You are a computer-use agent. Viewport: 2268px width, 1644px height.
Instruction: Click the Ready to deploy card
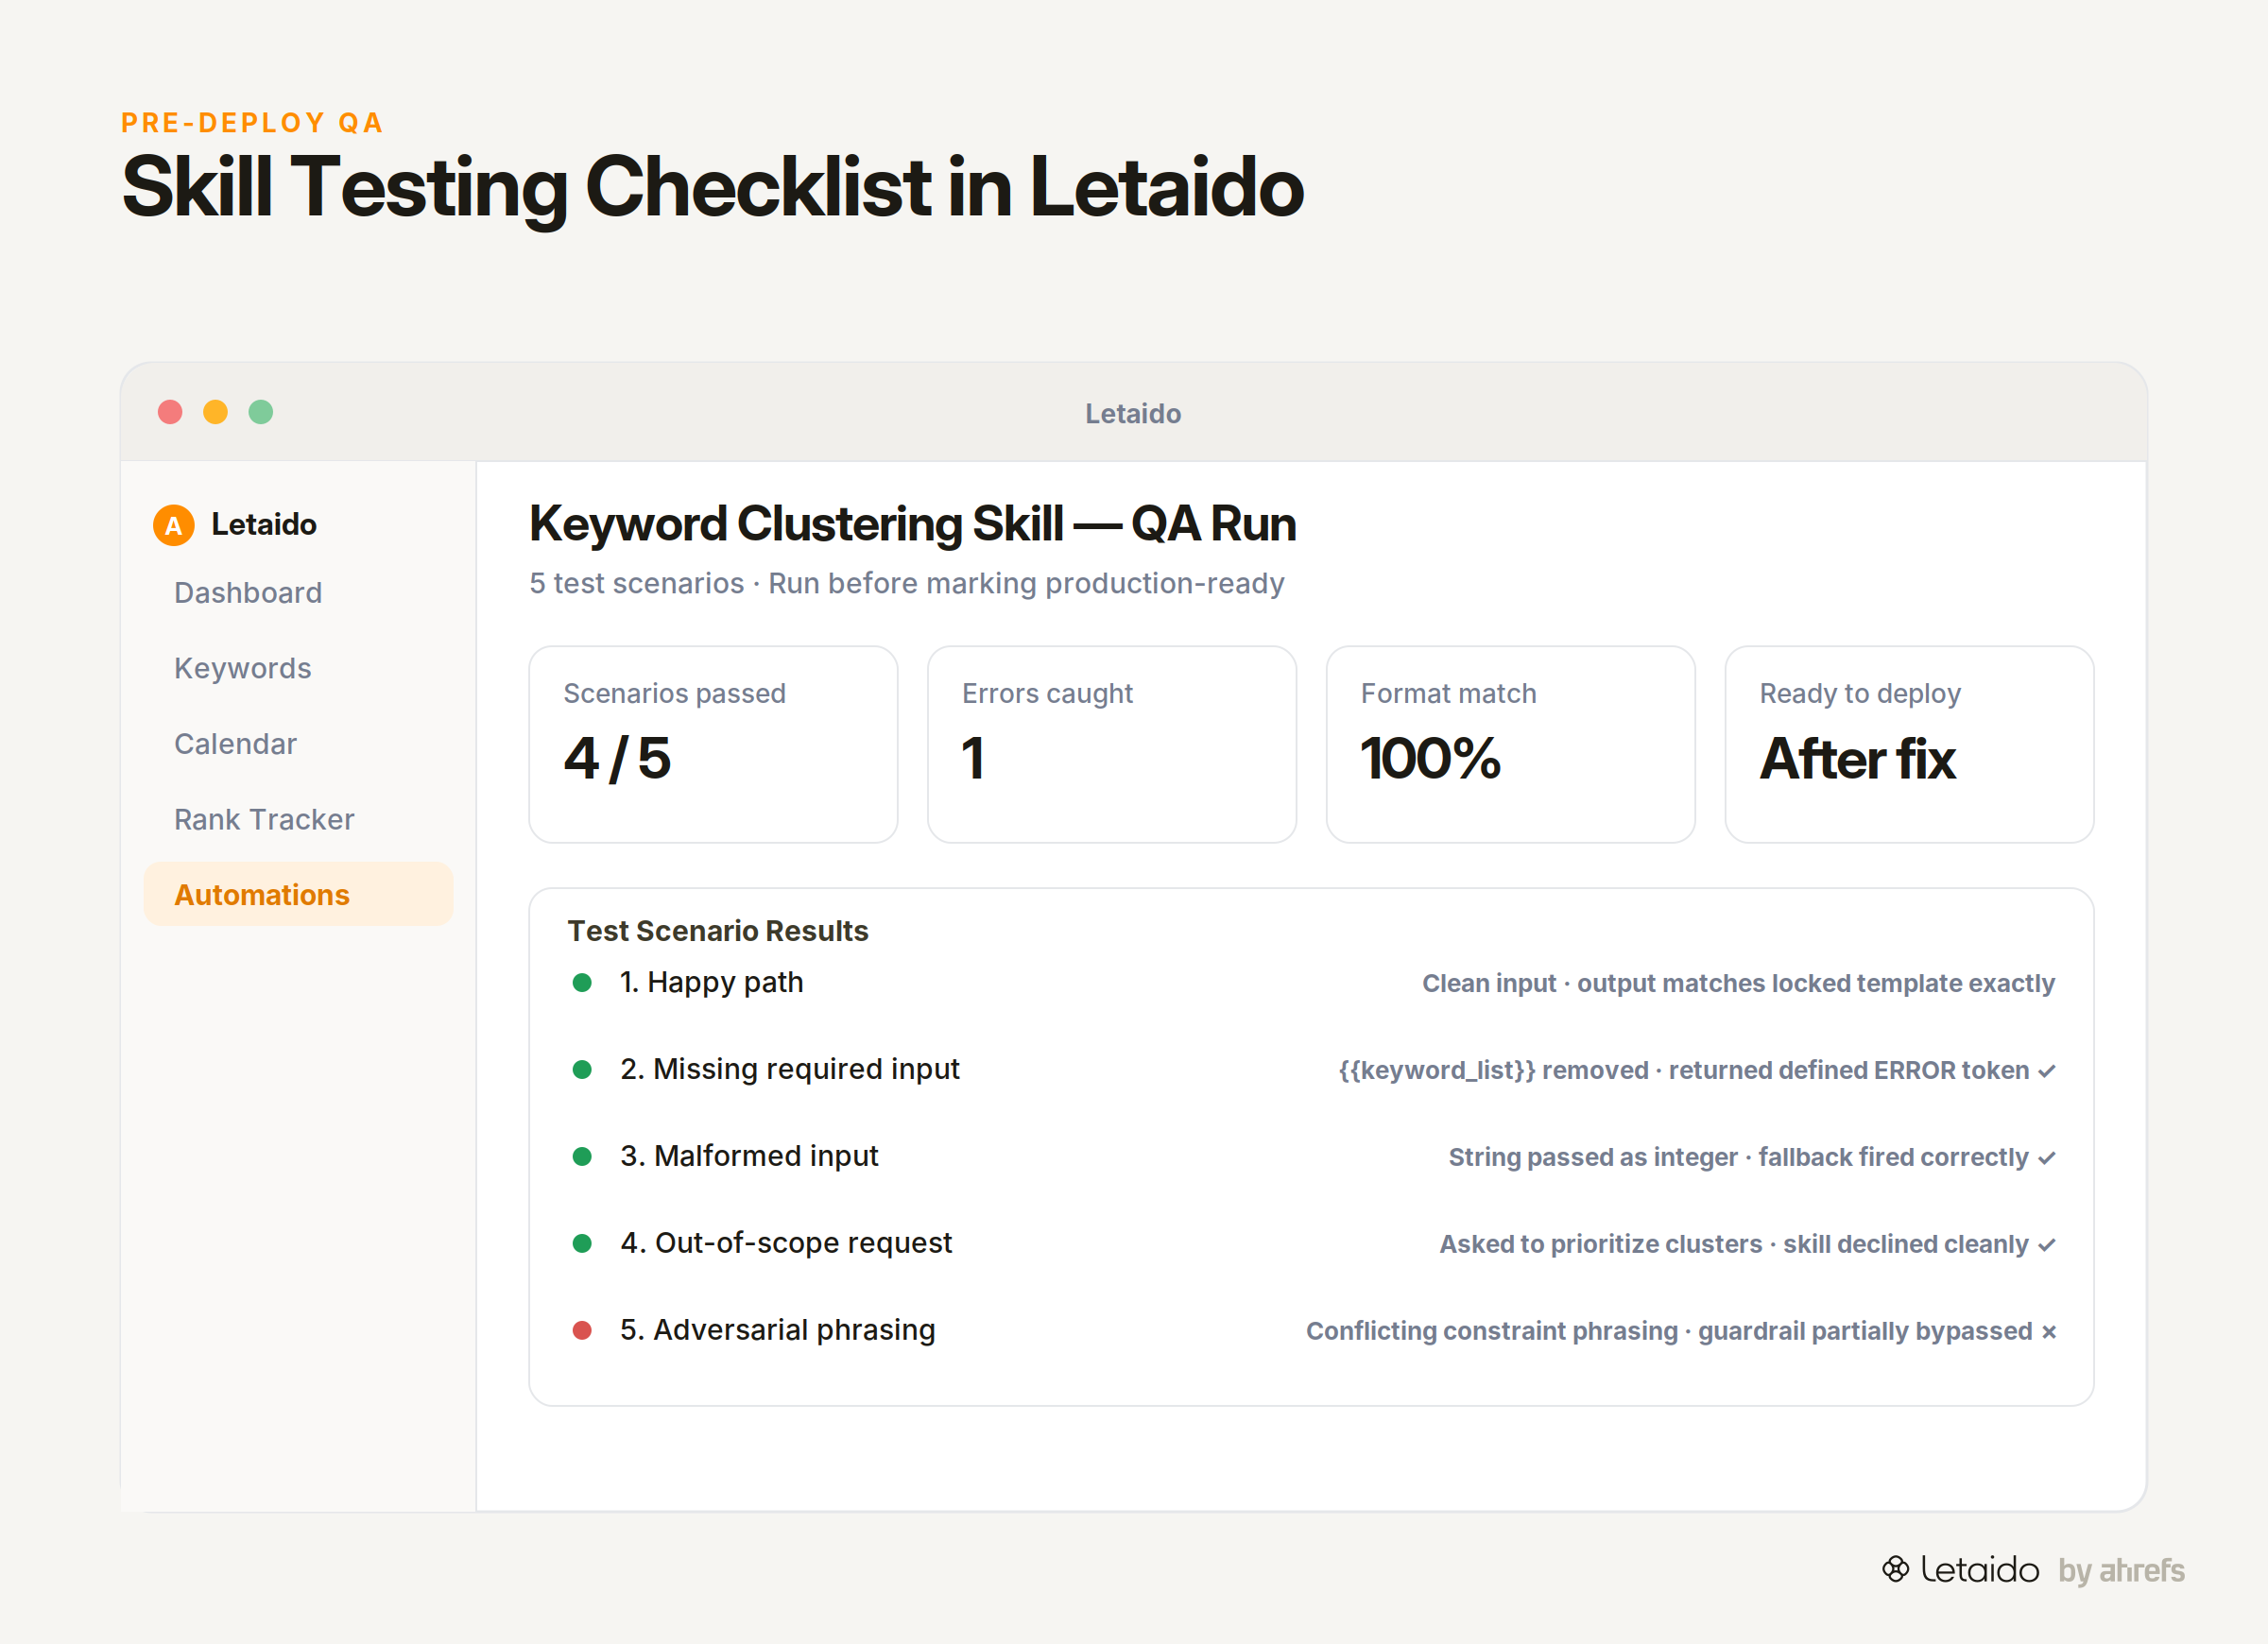[x=1909, y=745]
